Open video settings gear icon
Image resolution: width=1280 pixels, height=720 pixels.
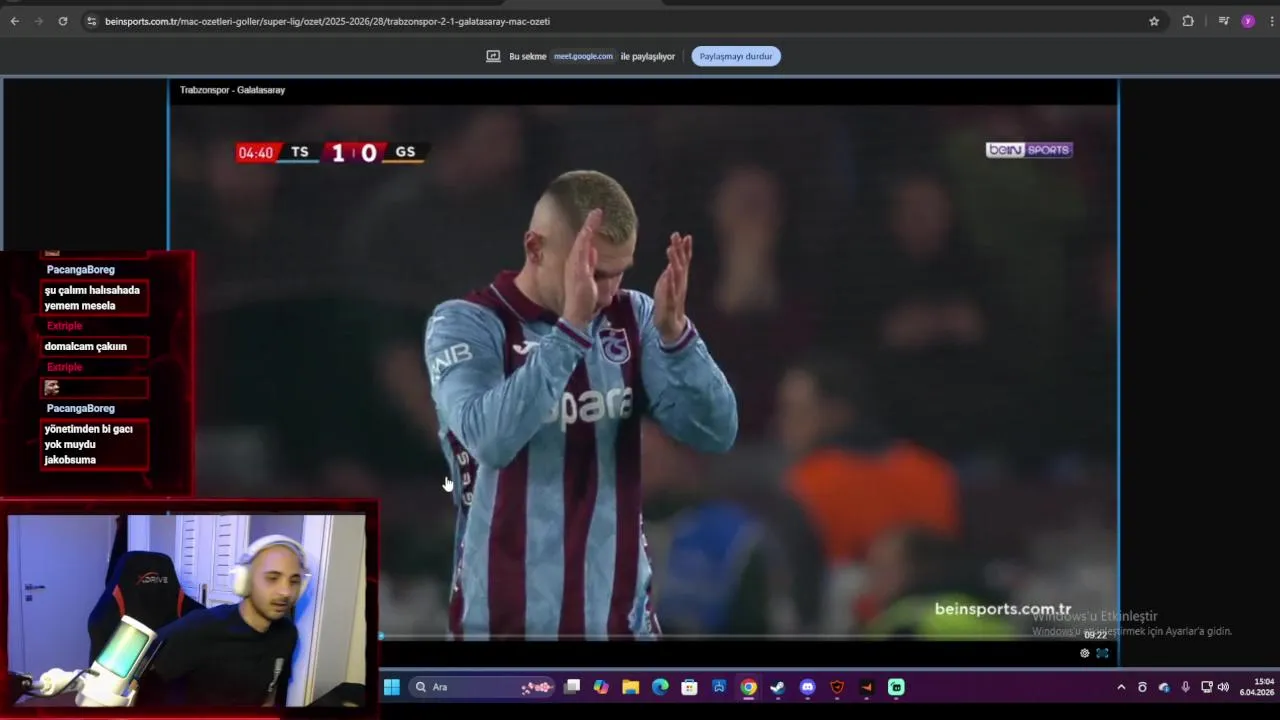click(1084, 653)
